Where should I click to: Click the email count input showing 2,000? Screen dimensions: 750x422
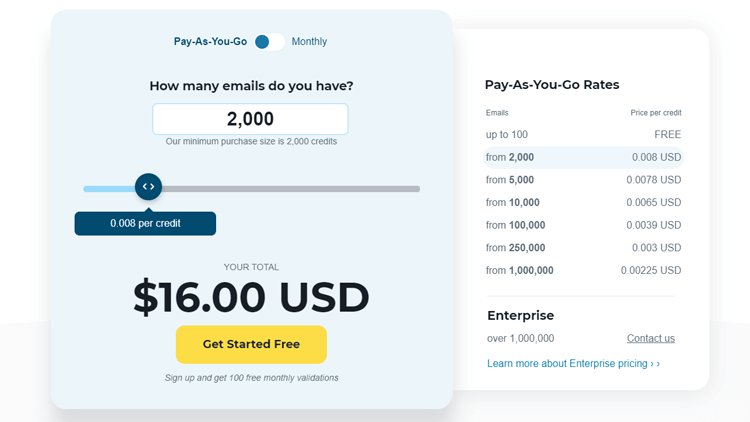tap(250, 119)
